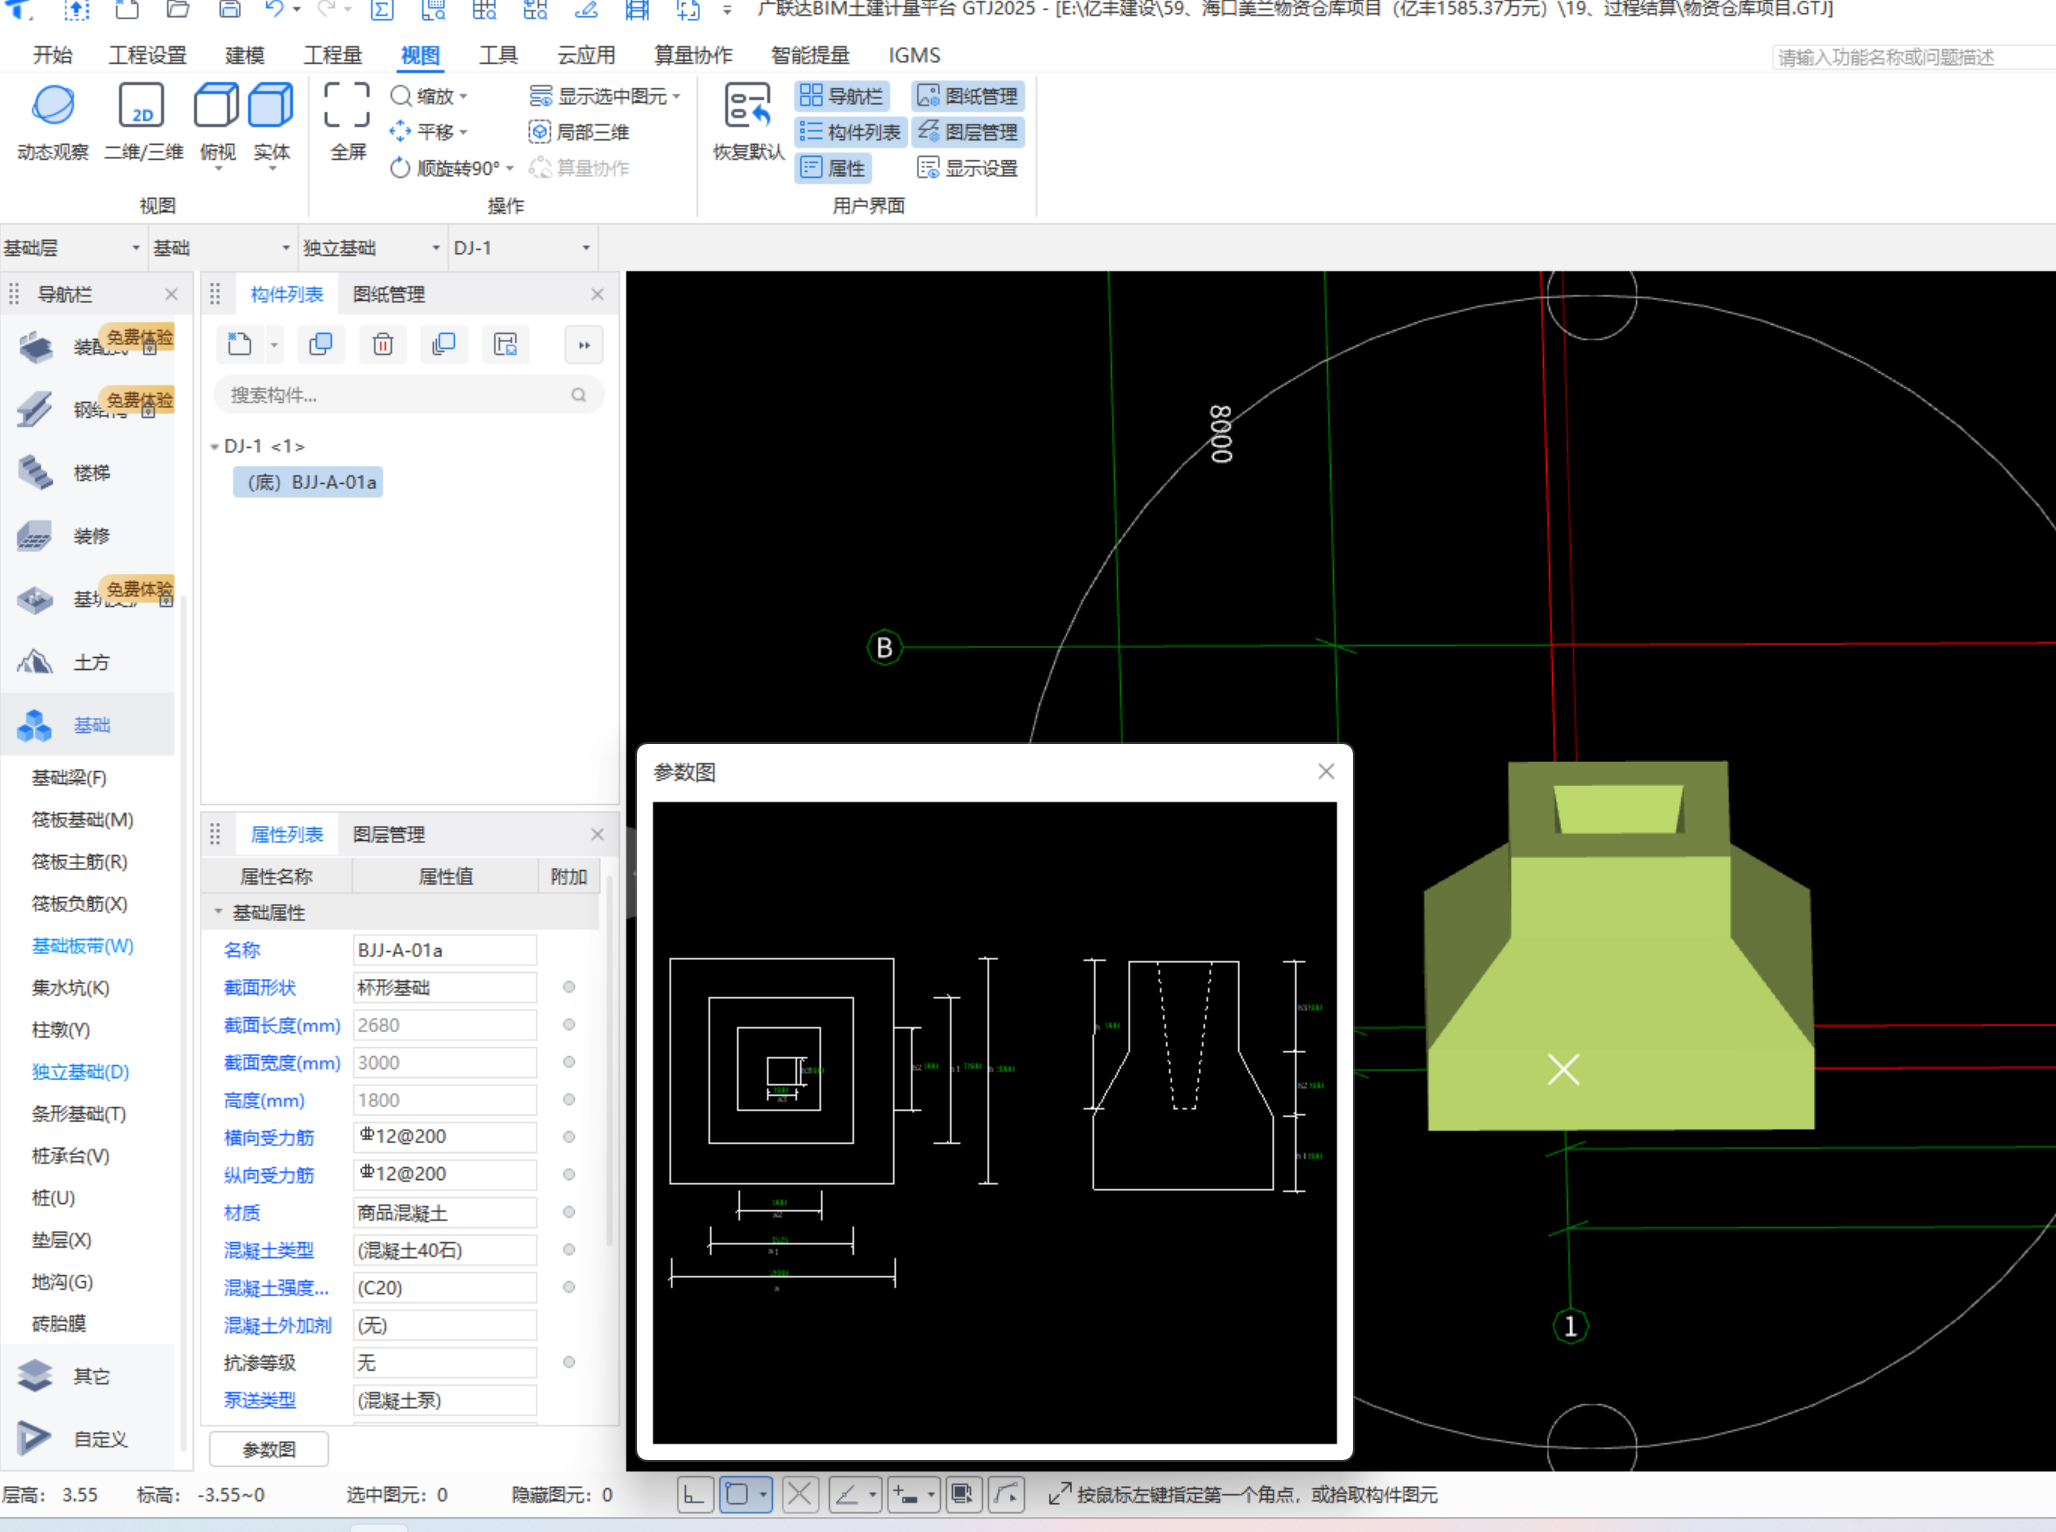Click the 名称 value field BJJ-A-01a
Viewport: 2056px width, 1532px height.
445,950
